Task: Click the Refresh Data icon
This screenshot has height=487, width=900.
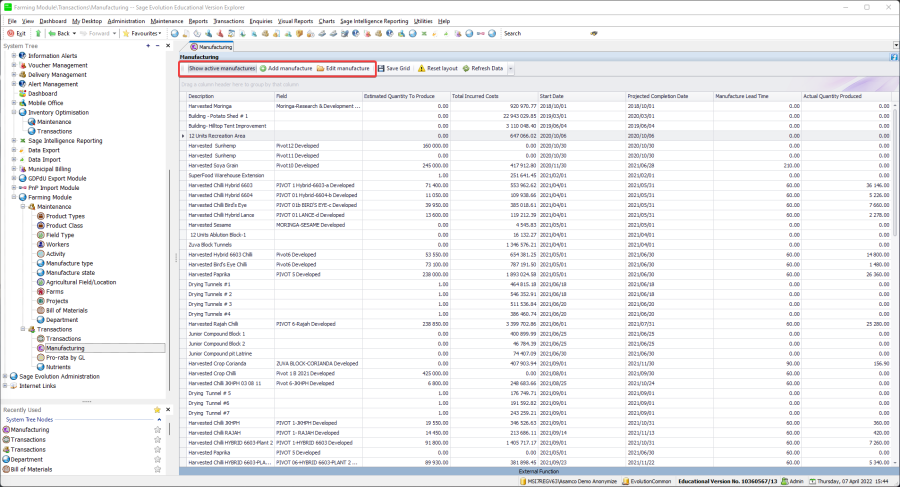Action: (466, 68)
